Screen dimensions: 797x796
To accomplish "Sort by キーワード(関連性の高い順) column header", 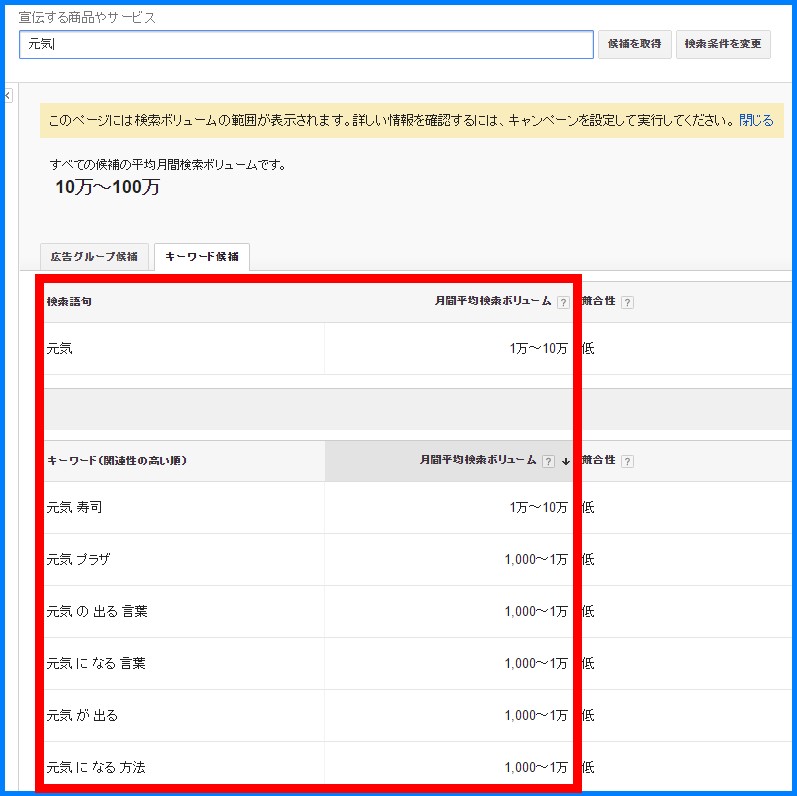I will (117, 461).
